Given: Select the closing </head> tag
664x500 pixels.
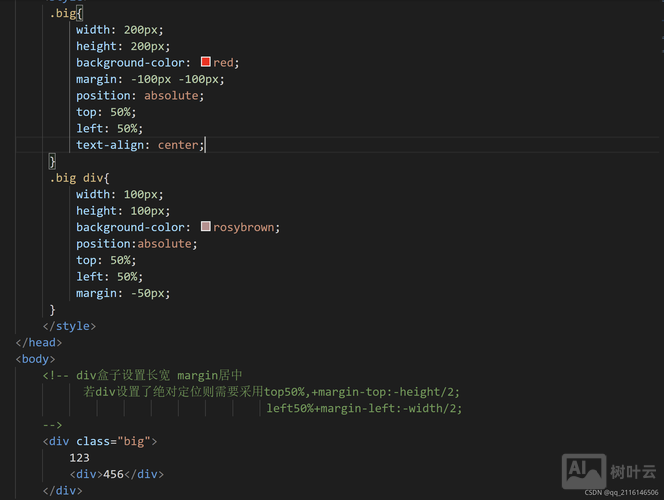Looking at the screenshot, I should (37, 342).
